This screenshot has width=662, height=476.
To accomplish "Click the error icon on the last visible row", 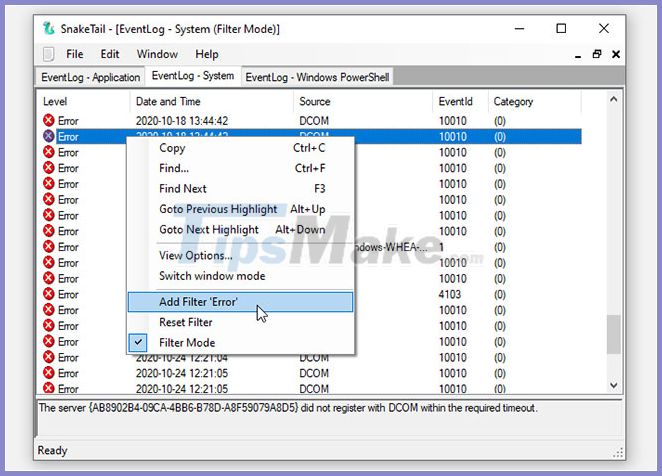I will pyautogui.click(x=49, y=388).
